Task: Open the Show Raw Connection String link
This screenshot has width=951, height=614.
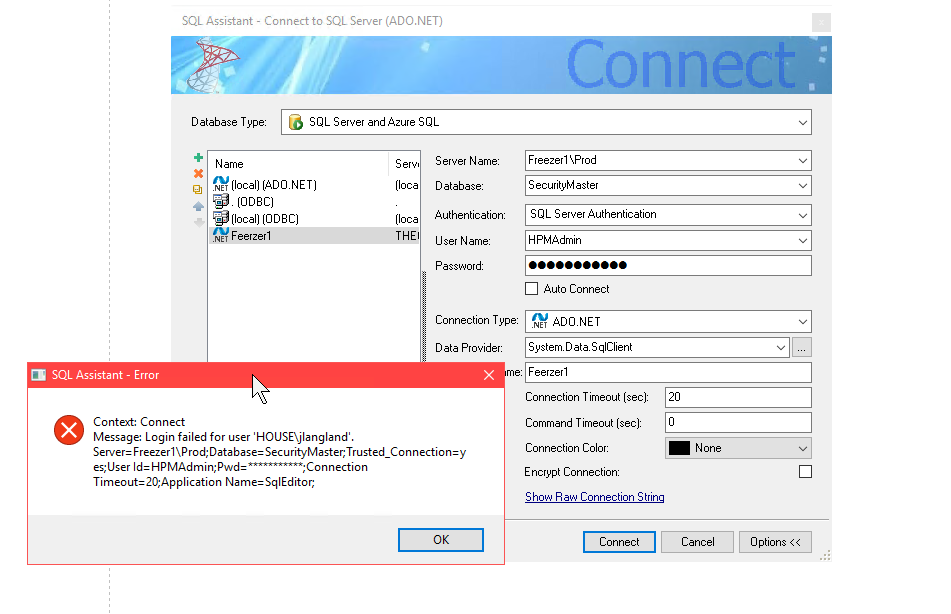Action: (x=594, y=497)
